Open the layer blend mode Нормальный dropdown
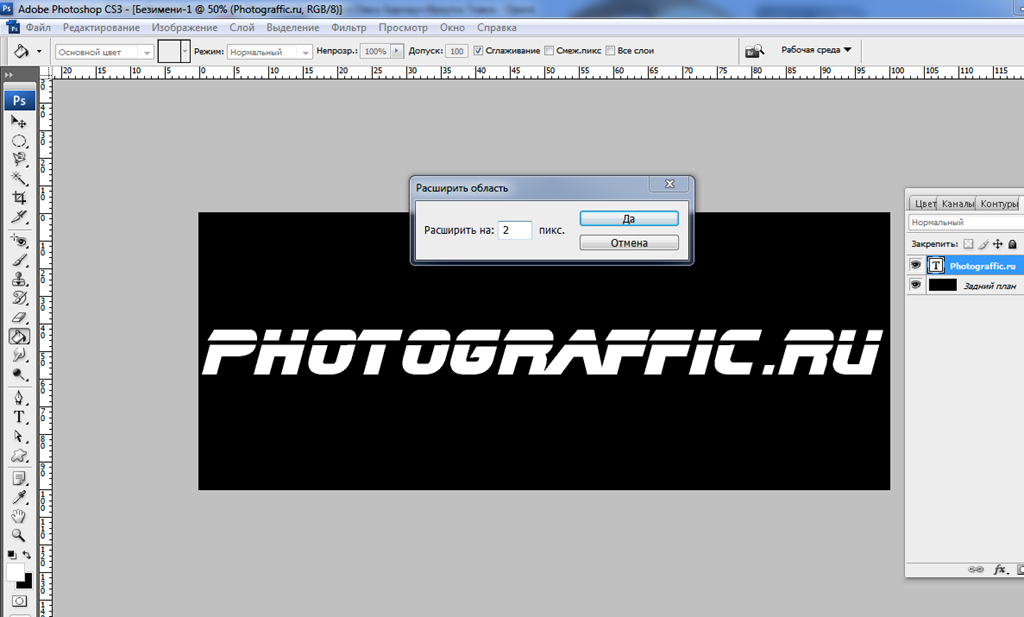The image size is (1024, 617). click(966, 222)
